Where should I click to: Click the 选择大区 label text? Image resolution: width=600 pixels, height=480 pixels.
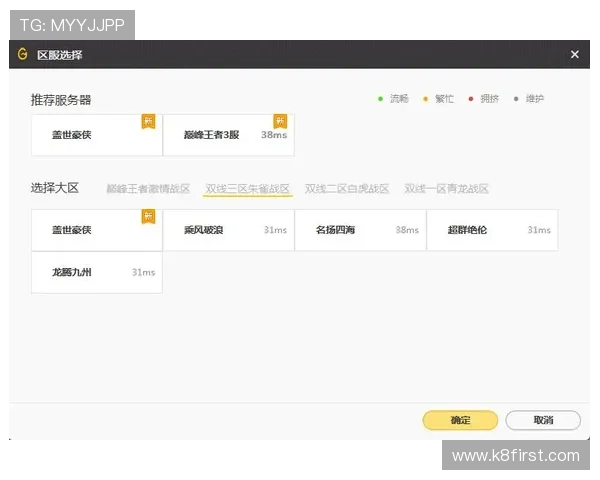(55, 188)
